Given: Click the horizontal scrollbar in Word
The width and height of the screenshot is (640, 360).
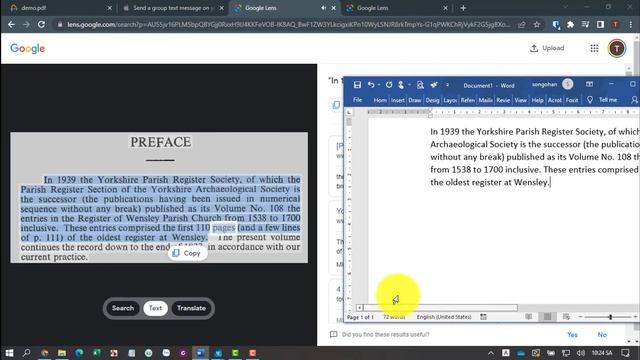Looking at the screenshot, I should [441, 308].
